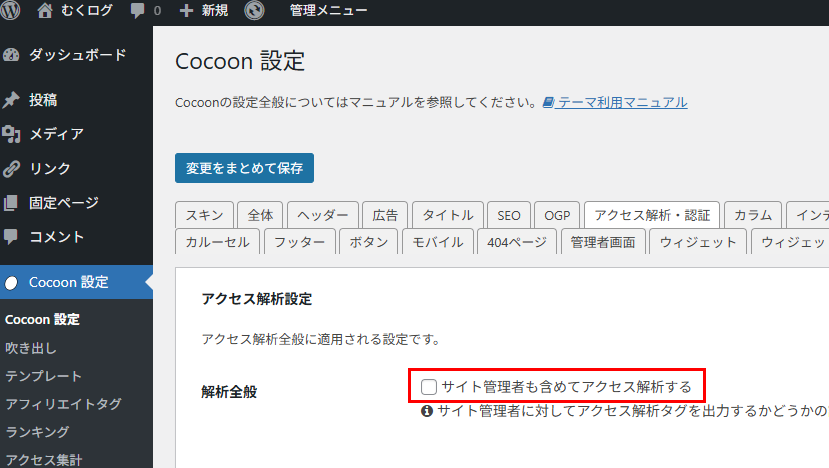Switch to the 404ページ tab
Viewport: 829px width, 468px height.
coord(517,242)
